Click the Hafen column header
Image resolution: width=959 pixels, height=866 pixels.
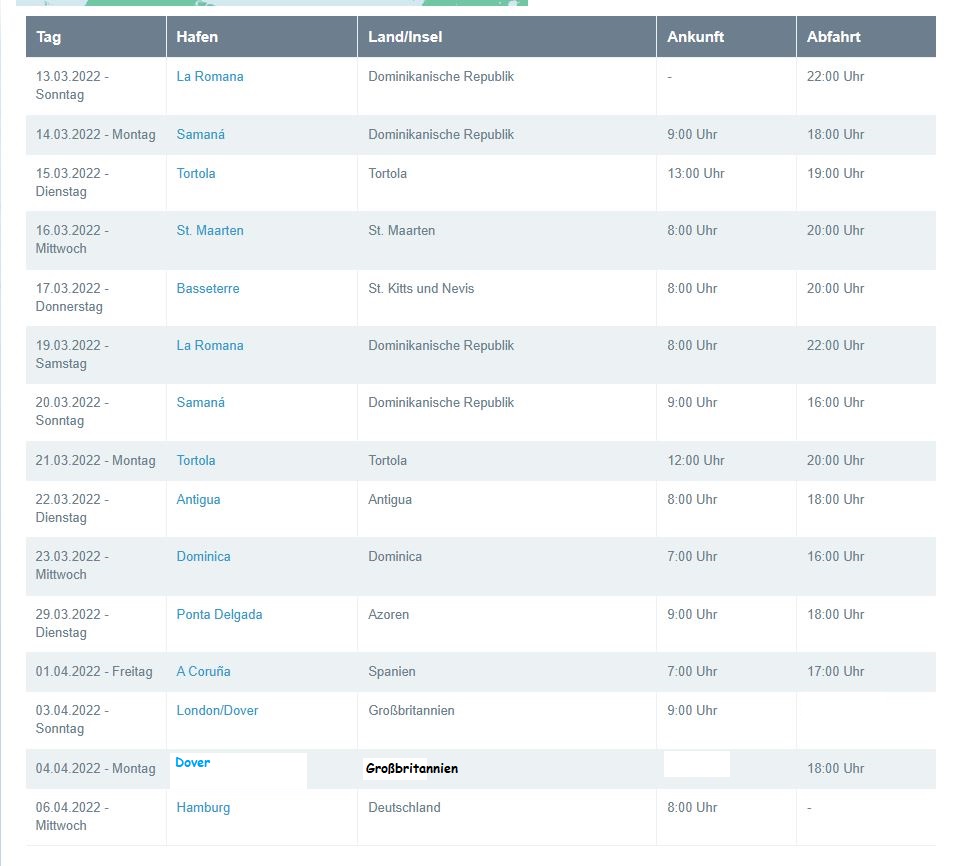pyautogui.click(x=197, y=37)
